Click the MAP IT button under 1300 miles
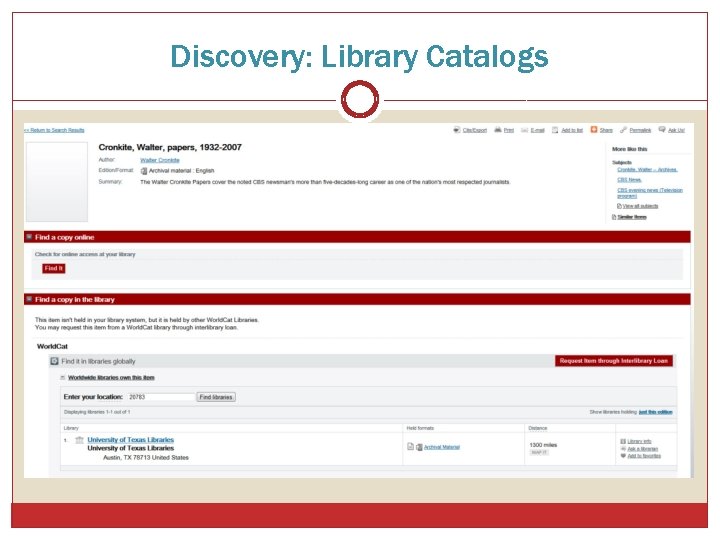The width and height of the screenshot is (720, 540). click(539, 453)
